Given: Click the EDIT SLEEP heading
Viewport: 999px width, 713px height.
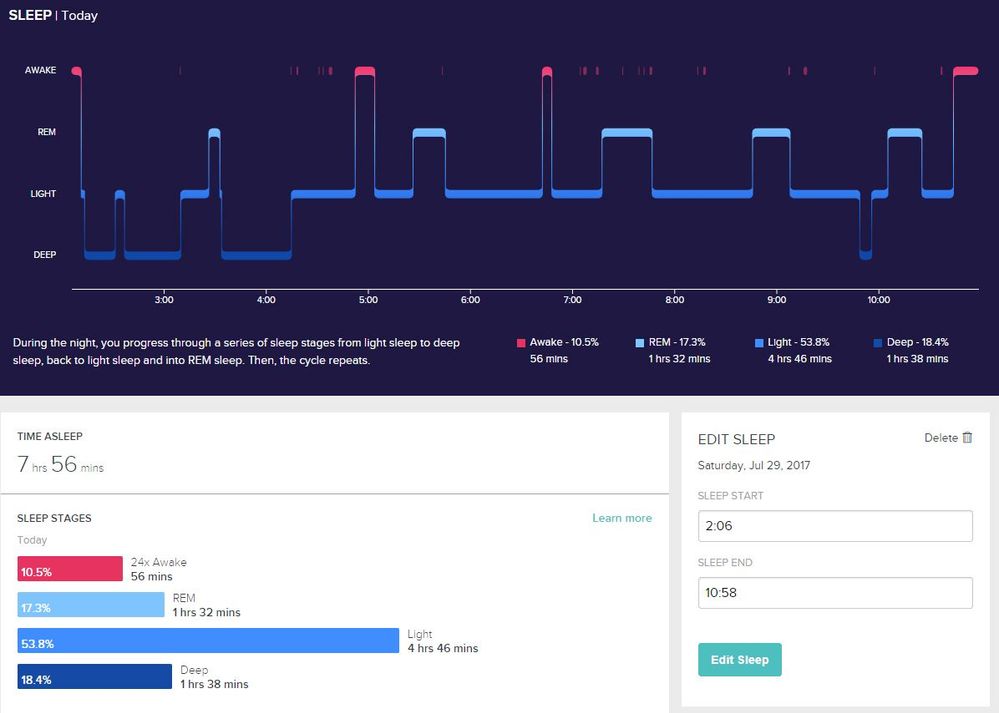Looking at the screenshot, I should click(737, 439).
